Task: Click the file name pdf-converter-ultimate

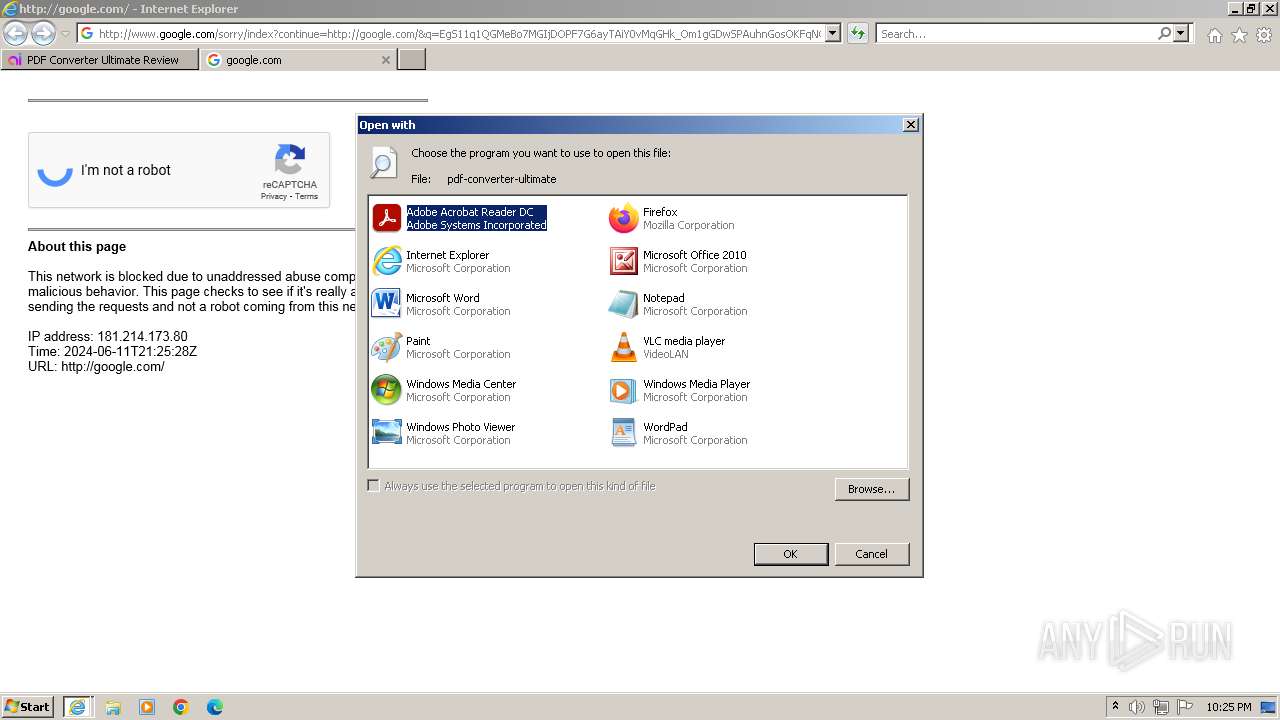Action: pyautogui.click(x=501, y=179)
